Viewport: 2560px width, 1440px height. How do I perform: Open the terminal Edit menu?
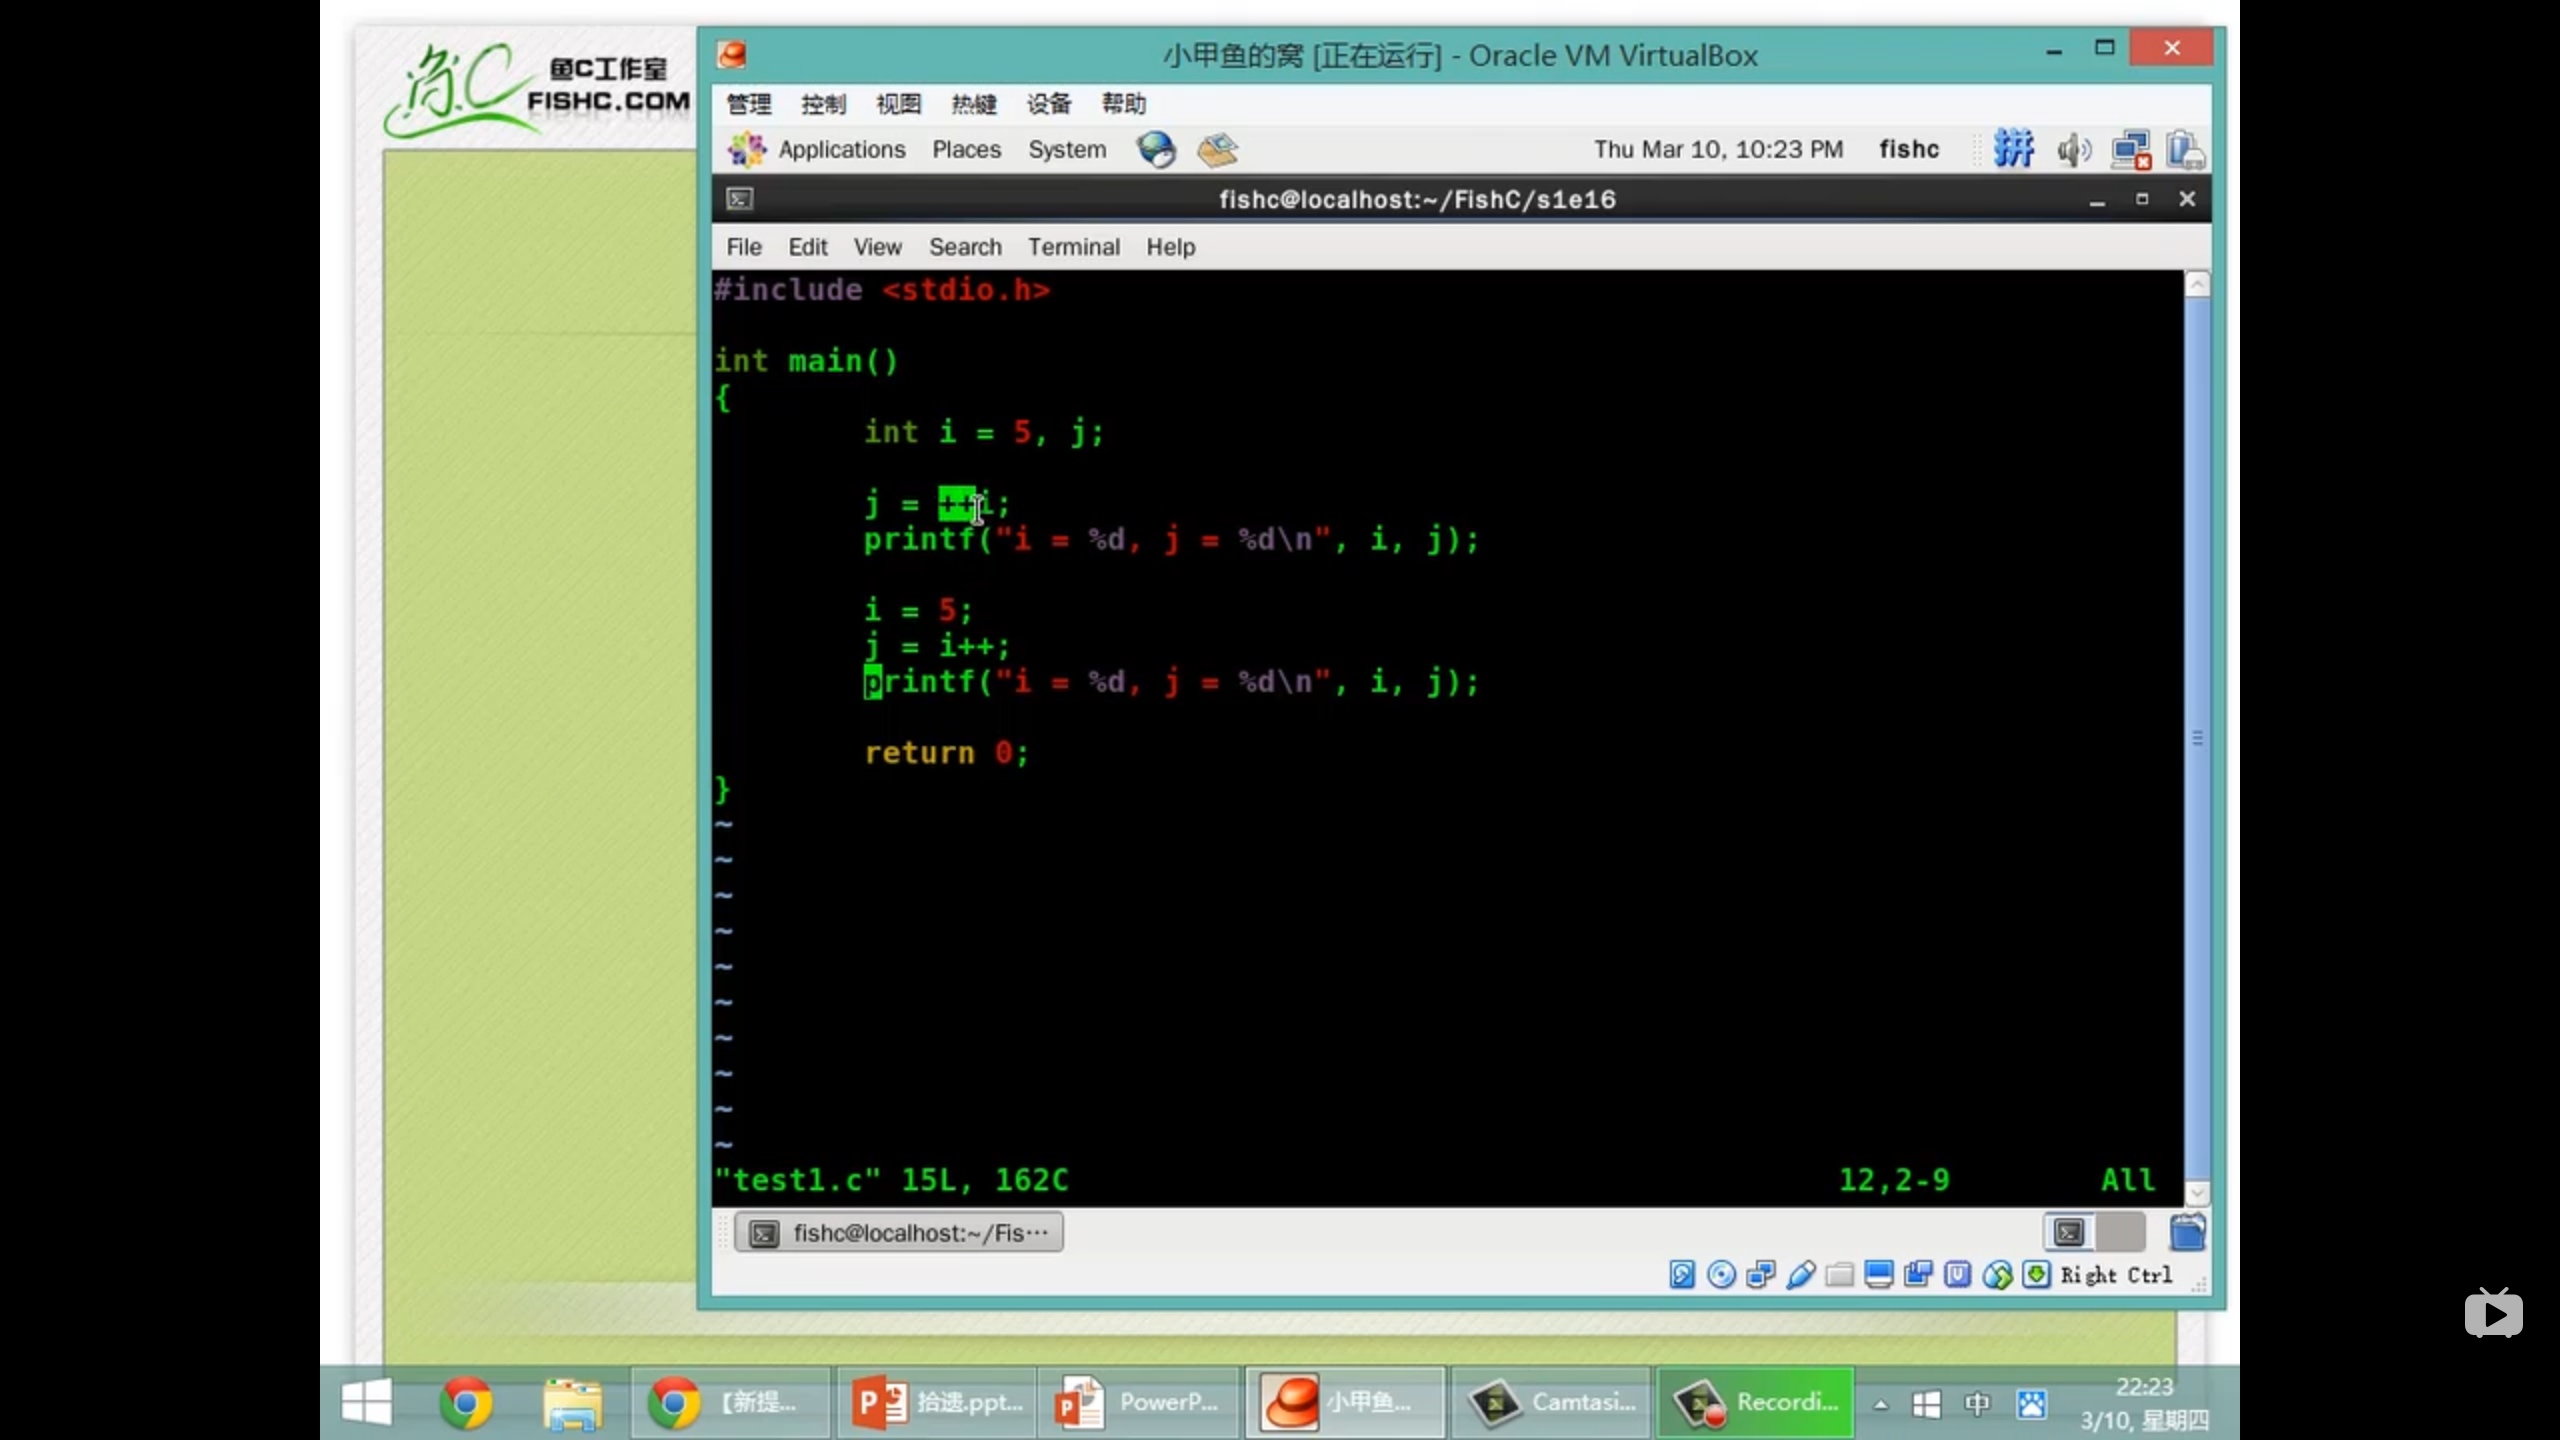(807, 247)
